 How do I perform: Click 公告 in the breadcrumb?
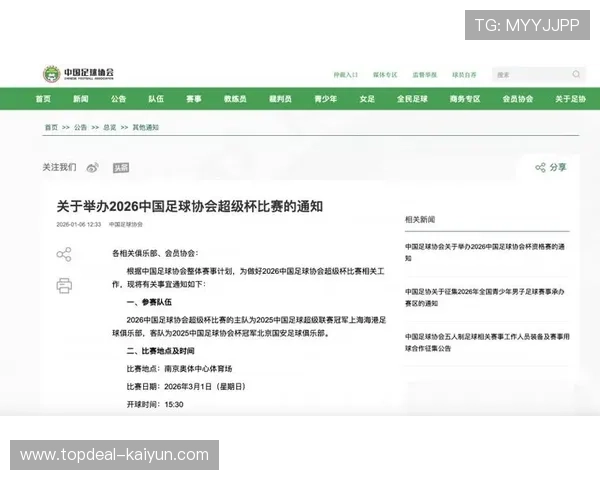[80, 127]
